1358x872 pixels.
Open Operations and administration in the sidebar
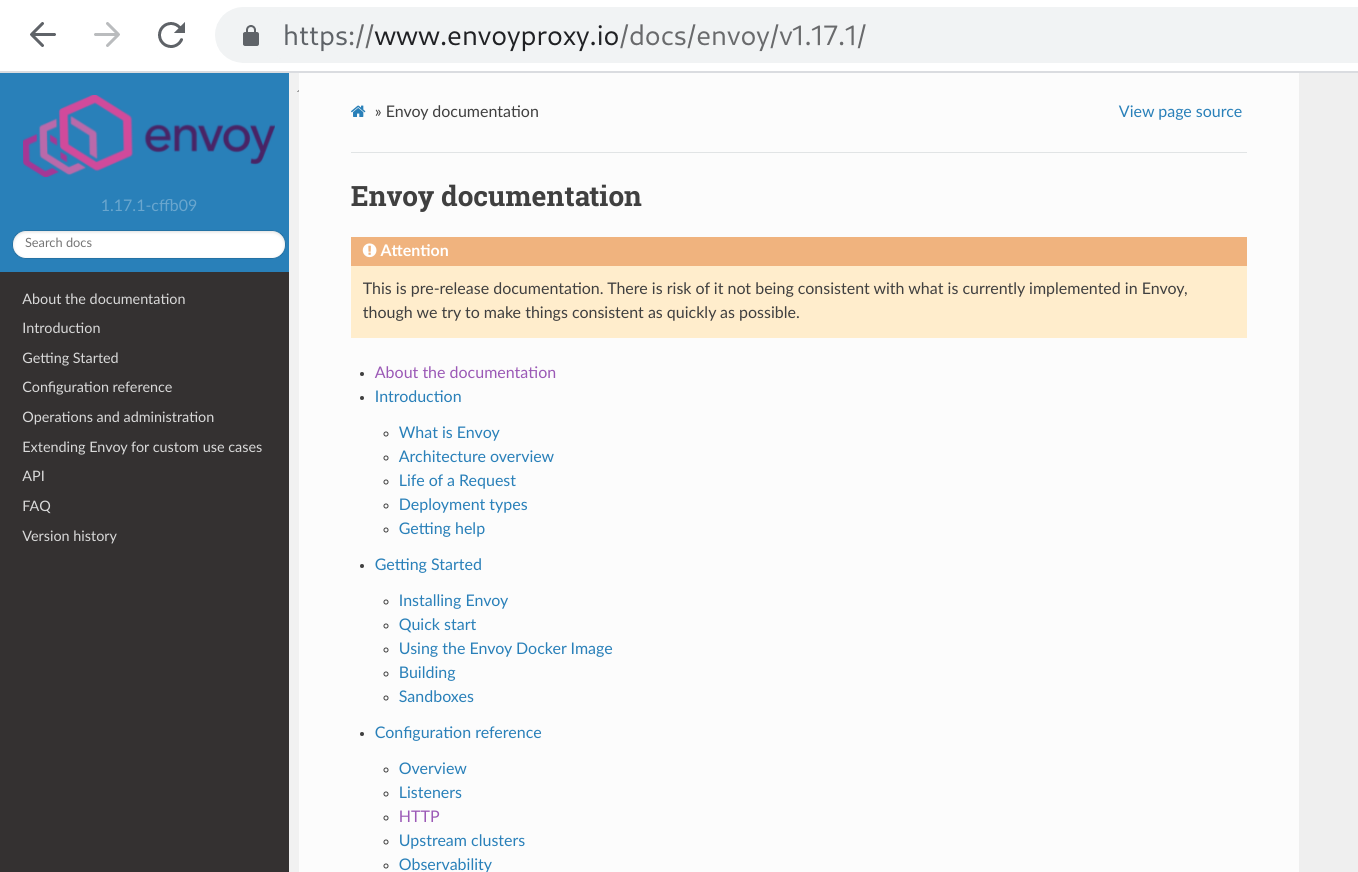click(118, 417)
